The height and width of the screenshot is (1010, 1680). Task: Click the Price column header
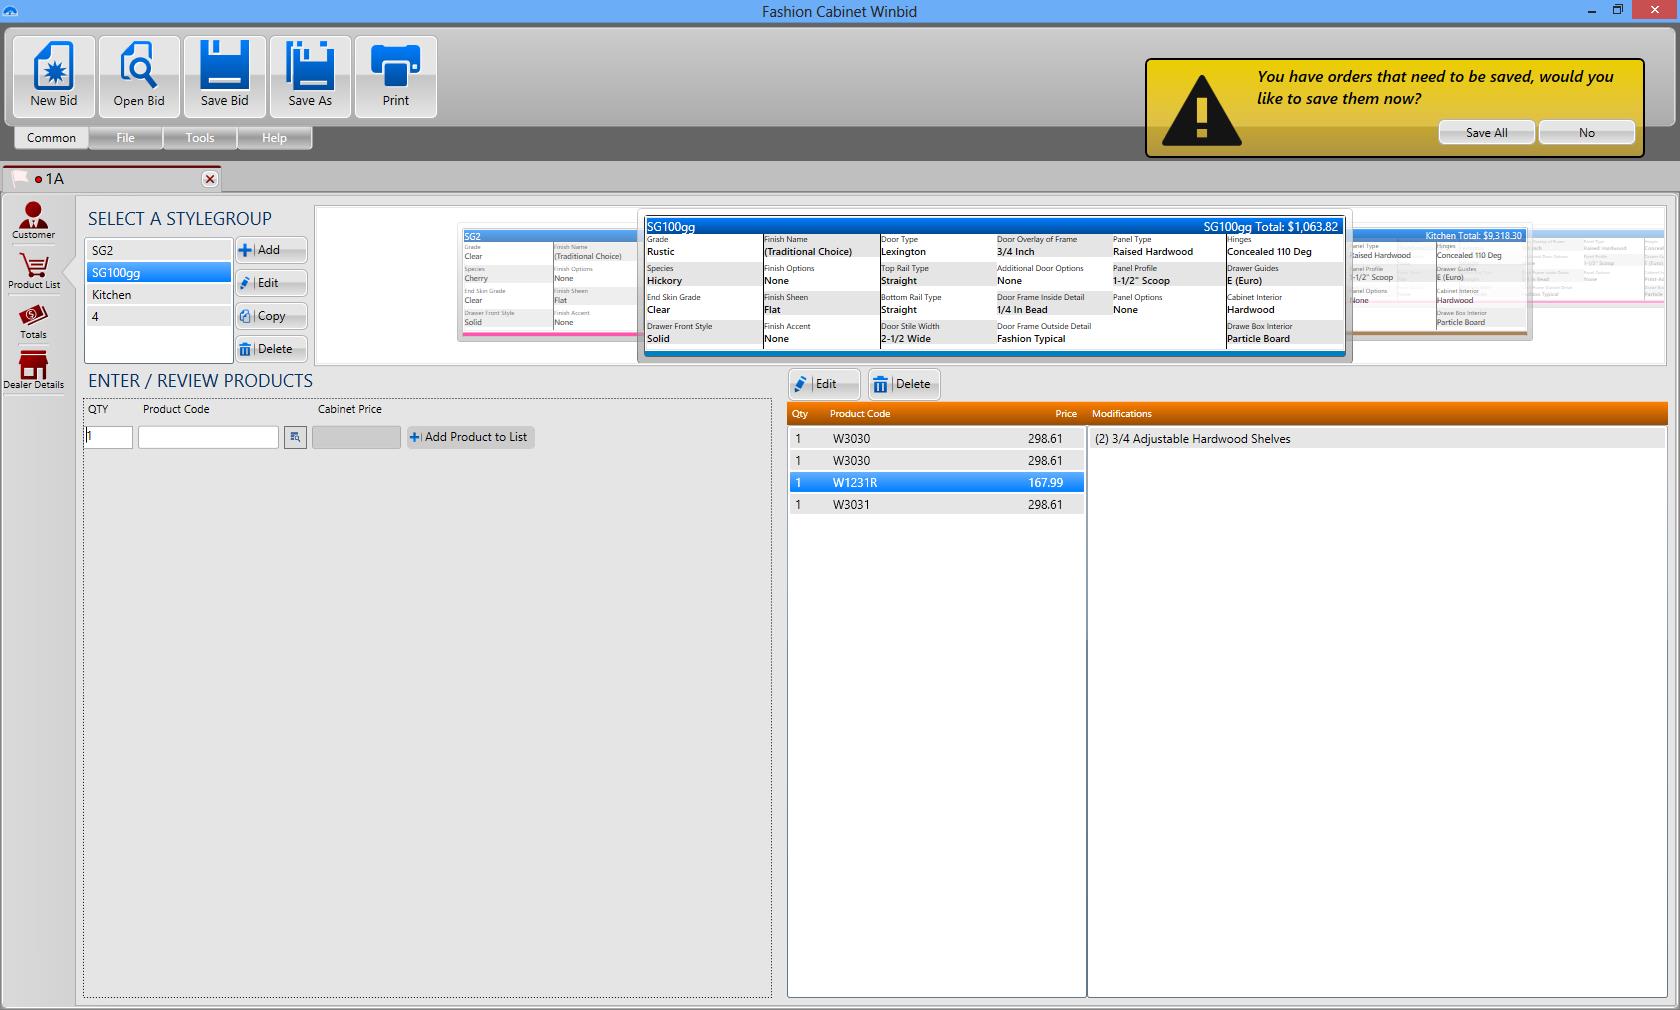1066,414
